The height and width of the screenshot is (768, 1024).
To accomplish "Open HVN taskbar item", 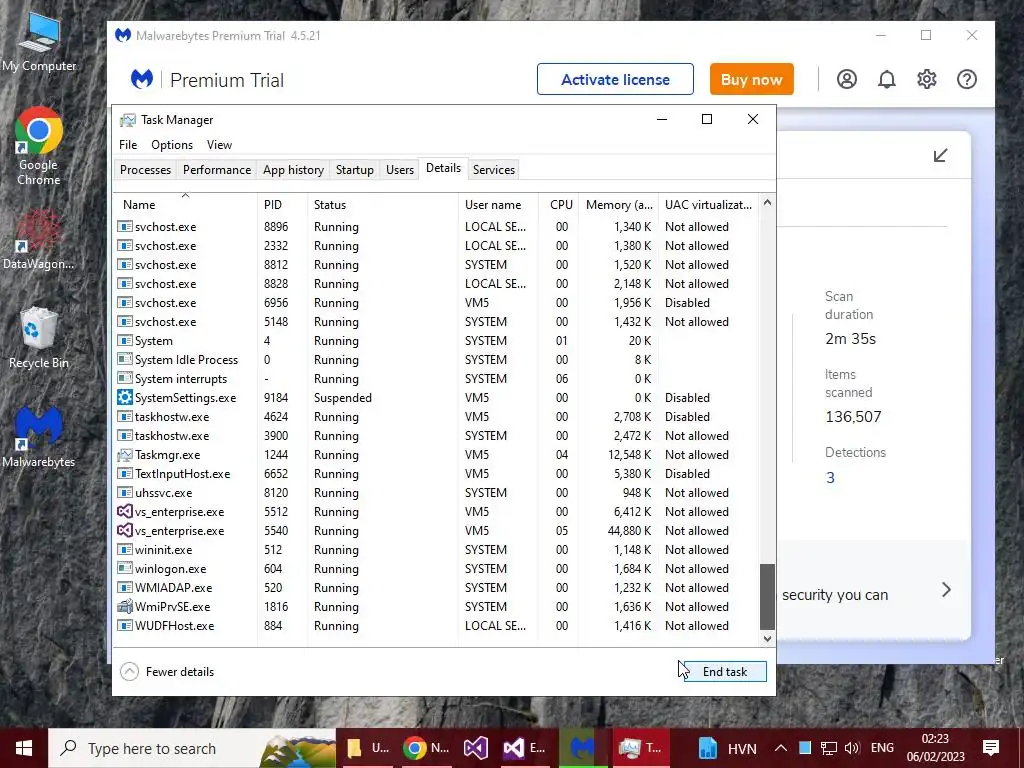I will coord(726,748).
